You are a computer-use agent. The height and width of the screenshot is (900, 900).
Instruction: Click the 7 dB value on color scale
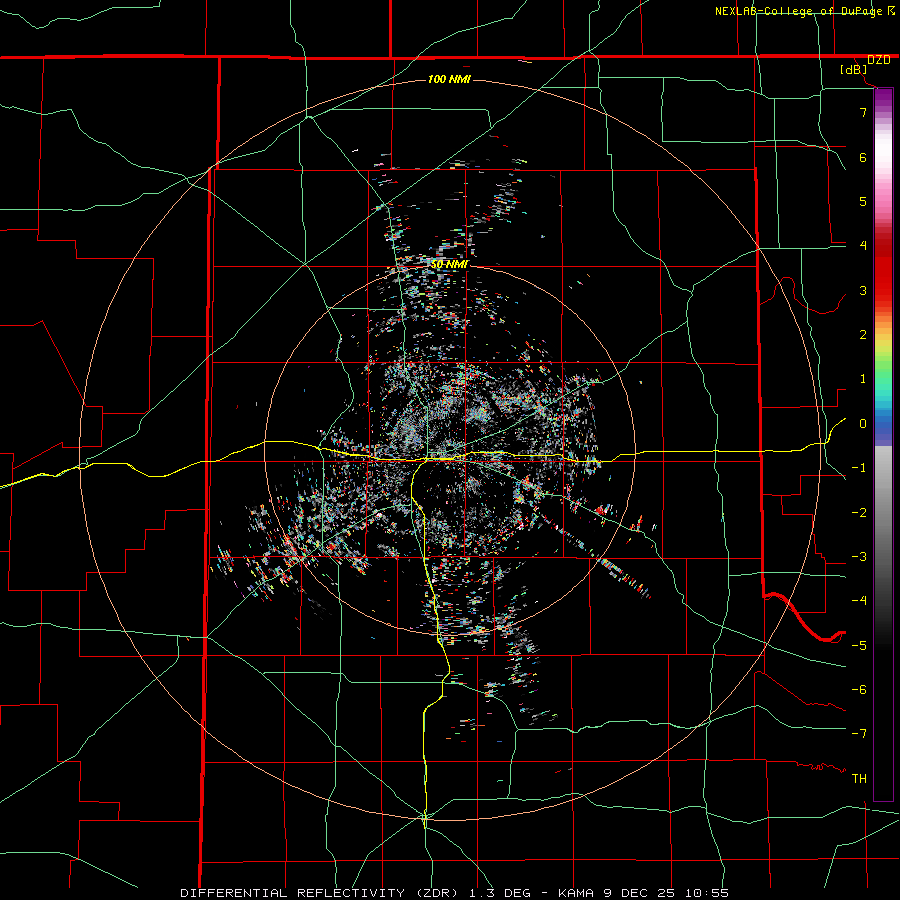click(x=863, y=112)
